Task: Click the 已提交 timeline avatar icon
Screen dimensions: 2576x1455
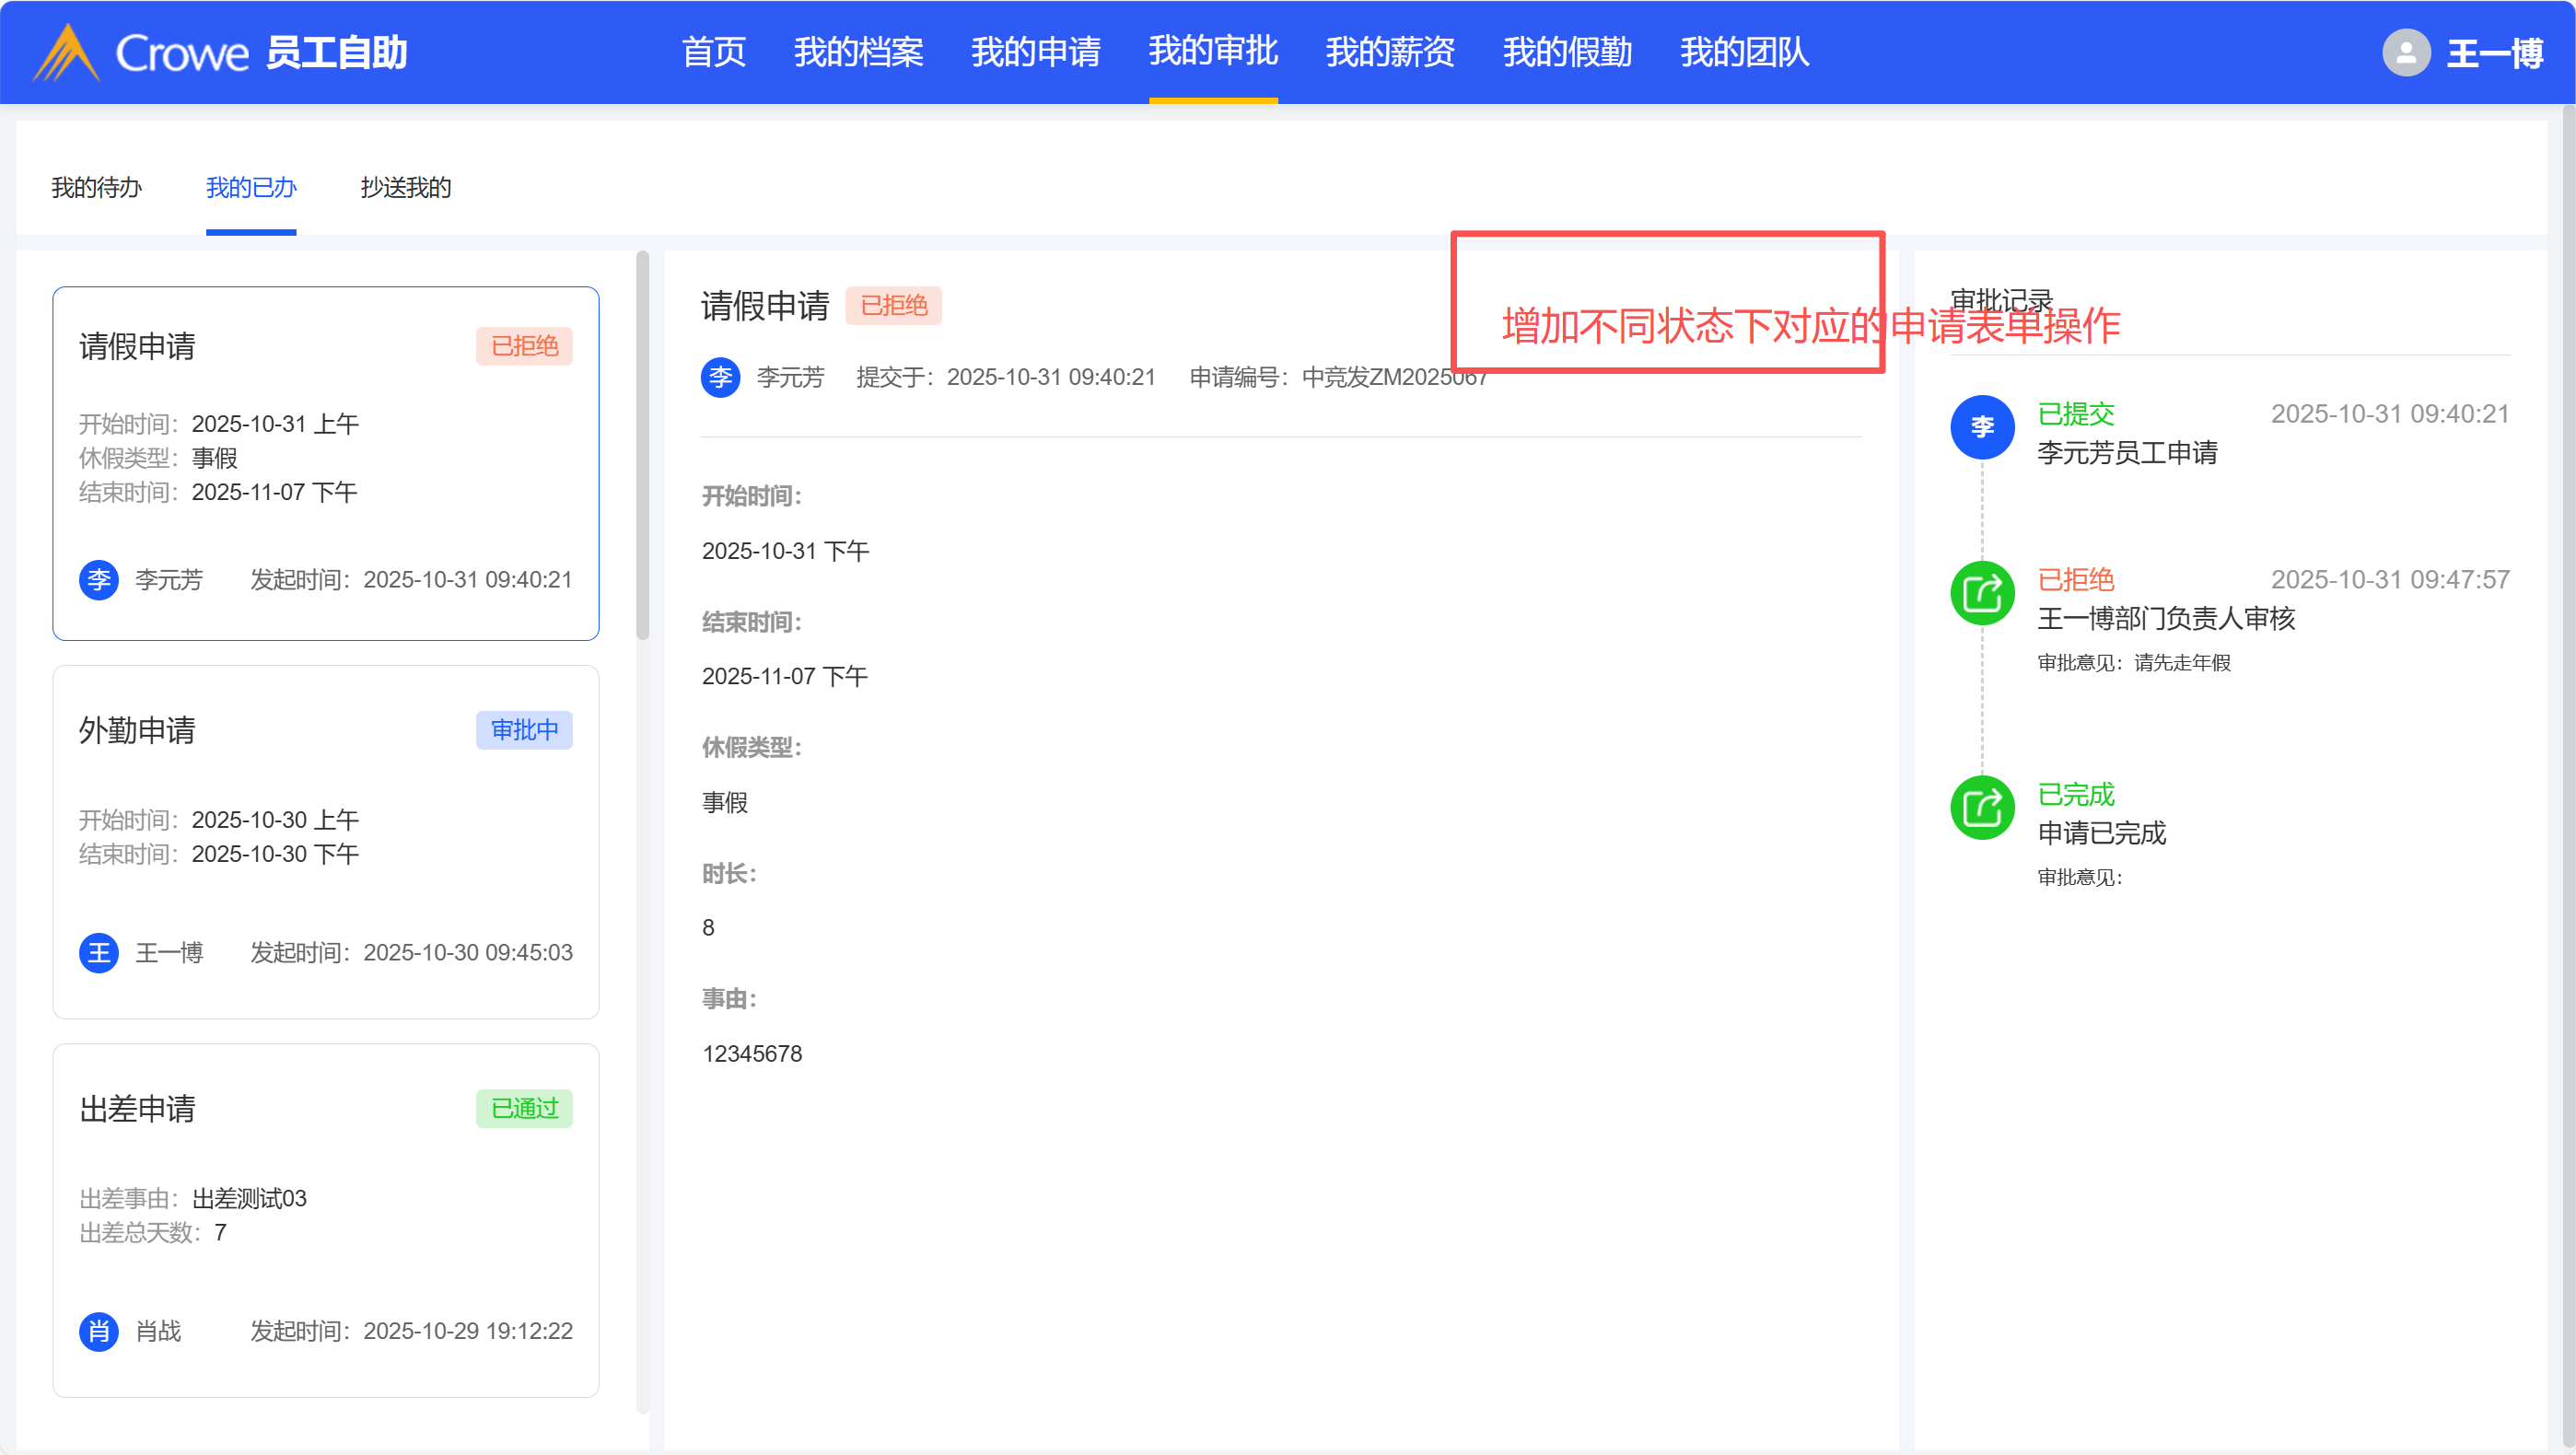Action: (1981, 427)
